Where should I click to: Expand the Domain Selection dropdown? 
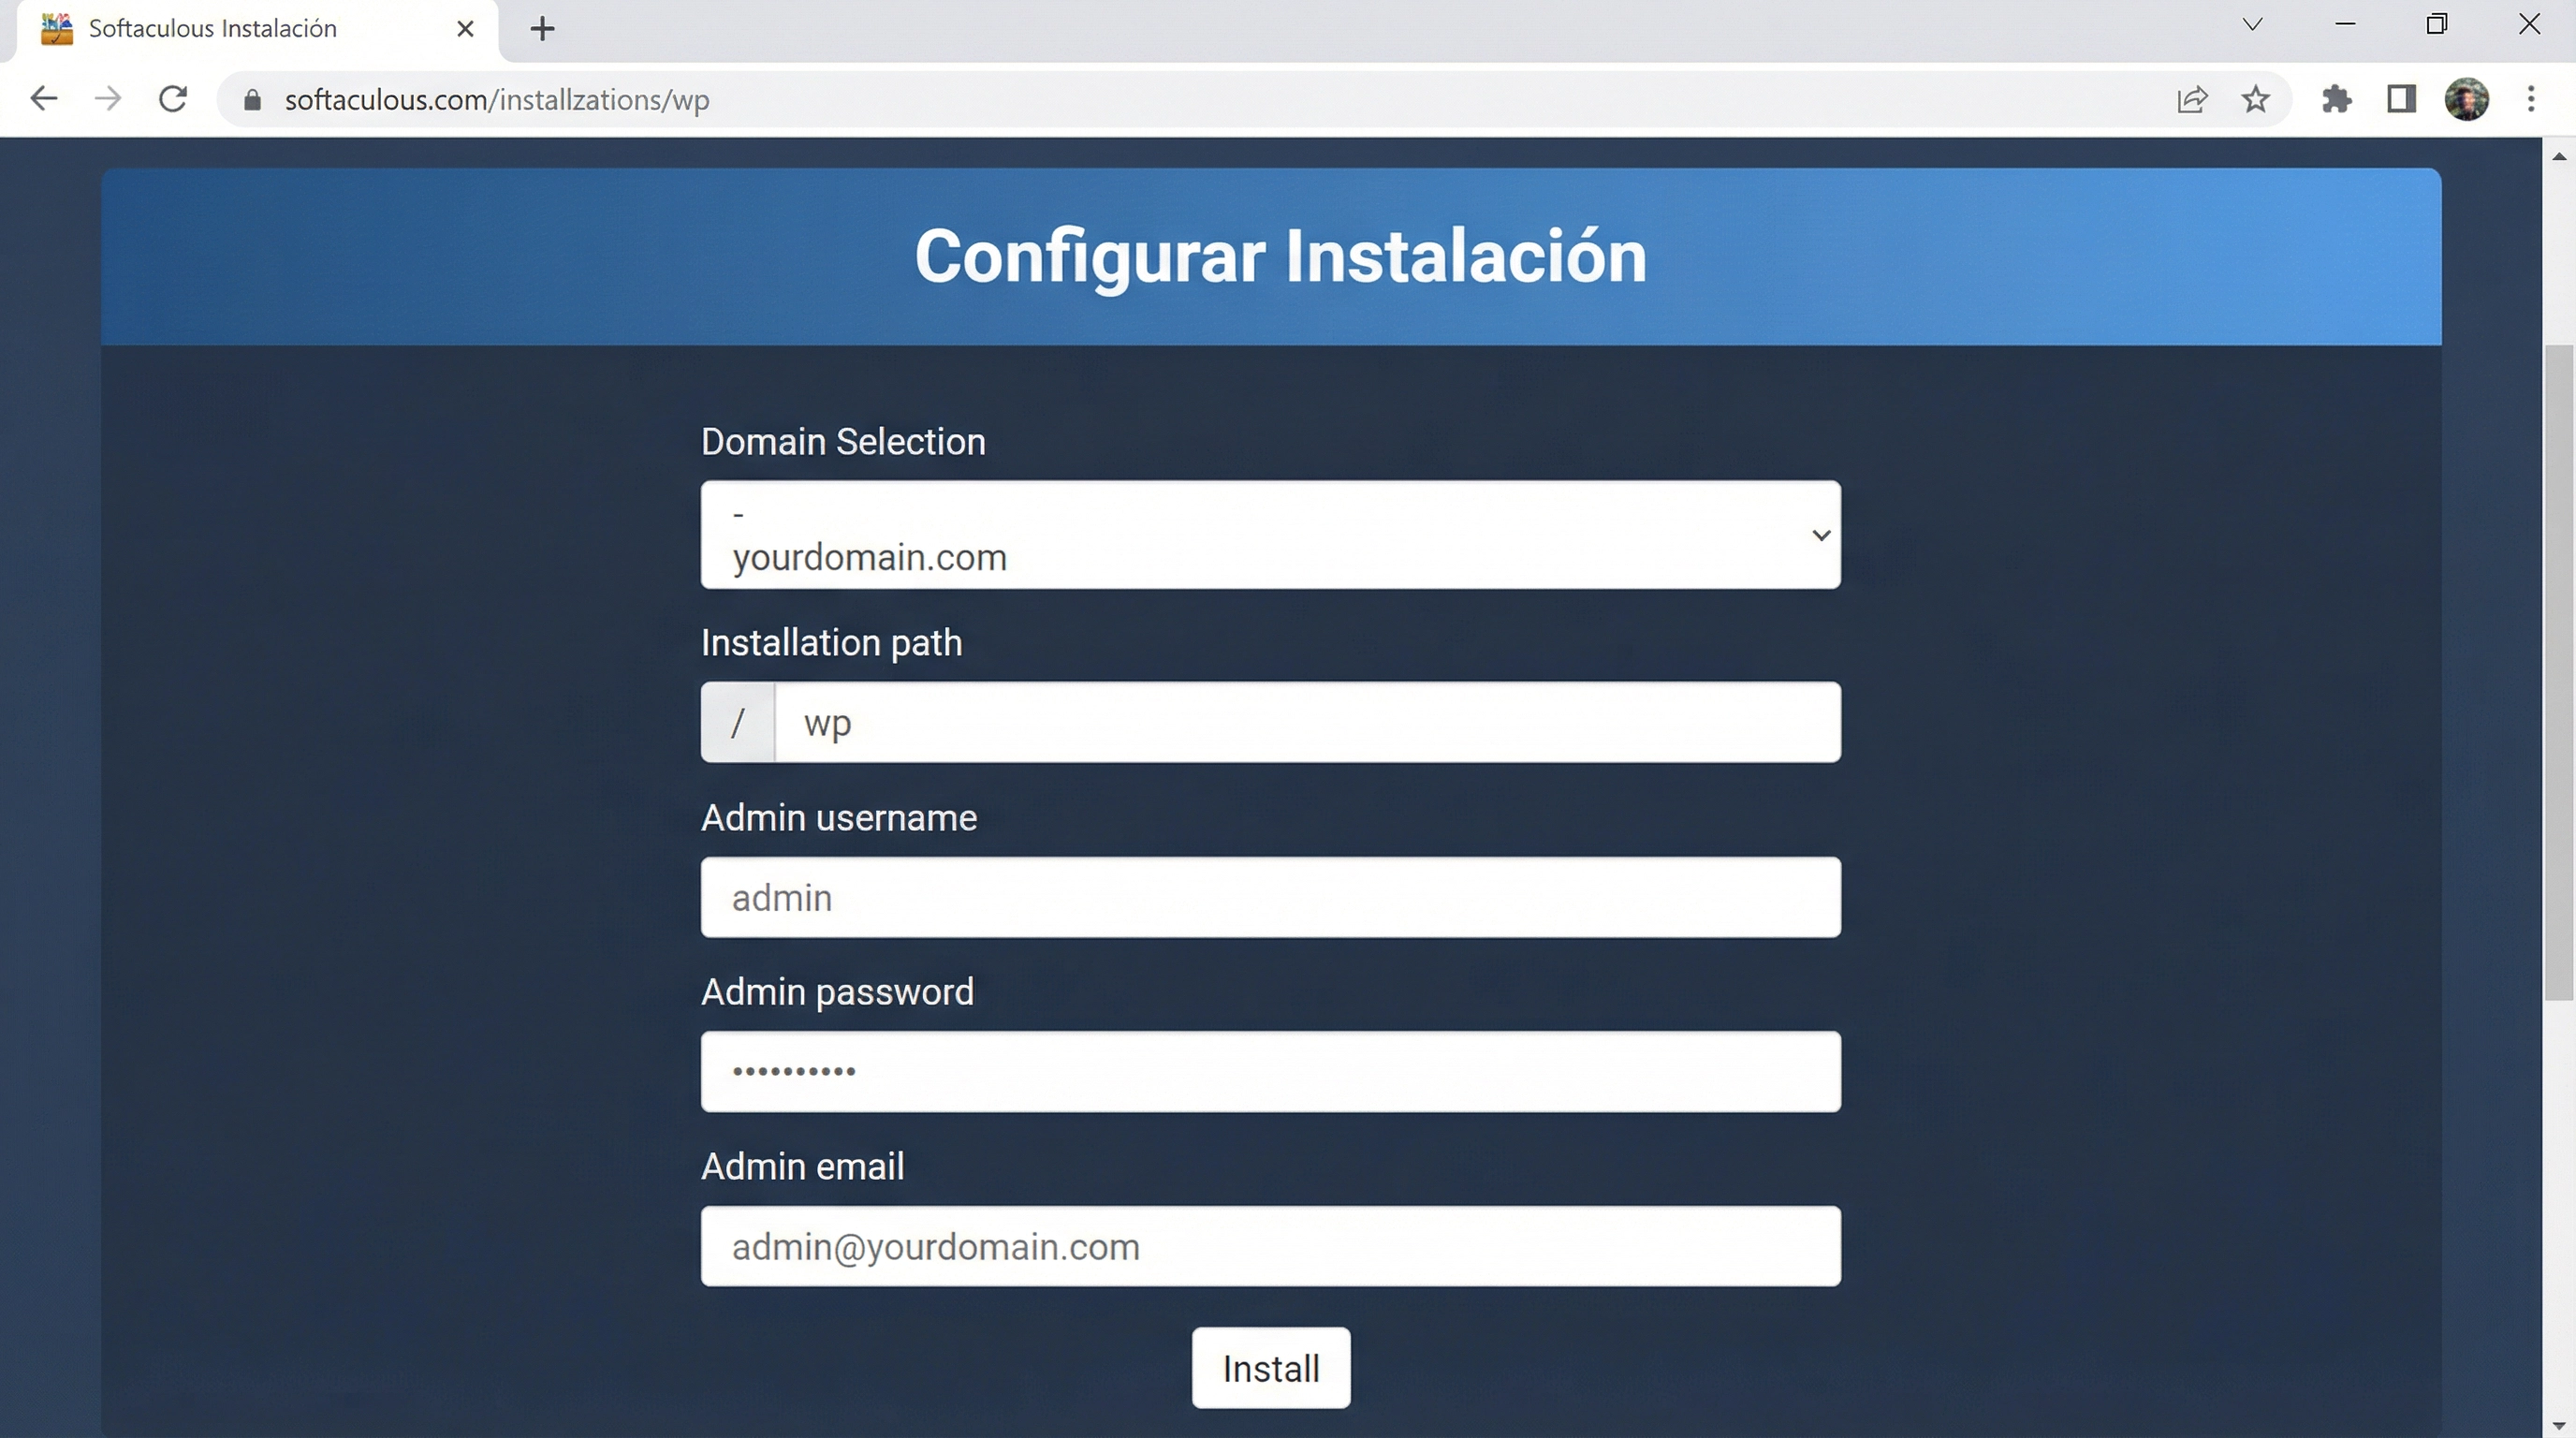(1270, 535)
